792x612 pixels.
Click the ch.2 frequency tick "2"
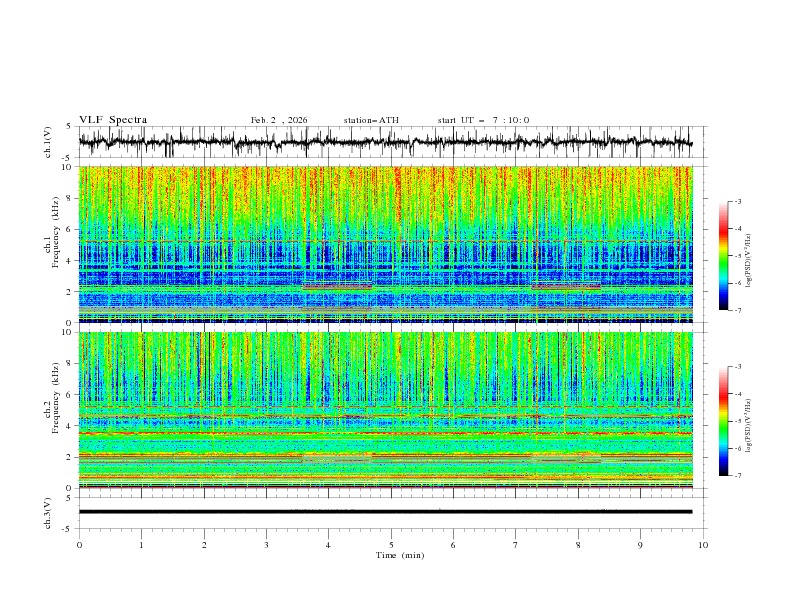coord(70,457)
